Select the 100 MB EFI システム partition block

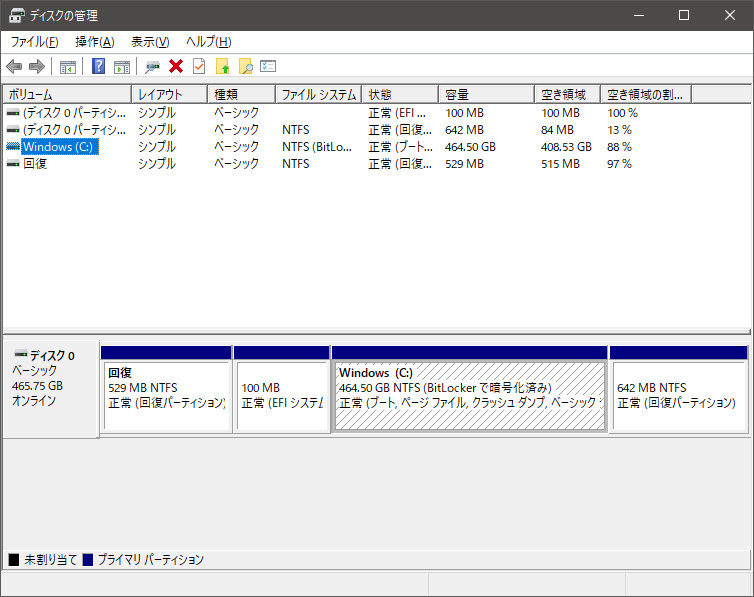282,390
